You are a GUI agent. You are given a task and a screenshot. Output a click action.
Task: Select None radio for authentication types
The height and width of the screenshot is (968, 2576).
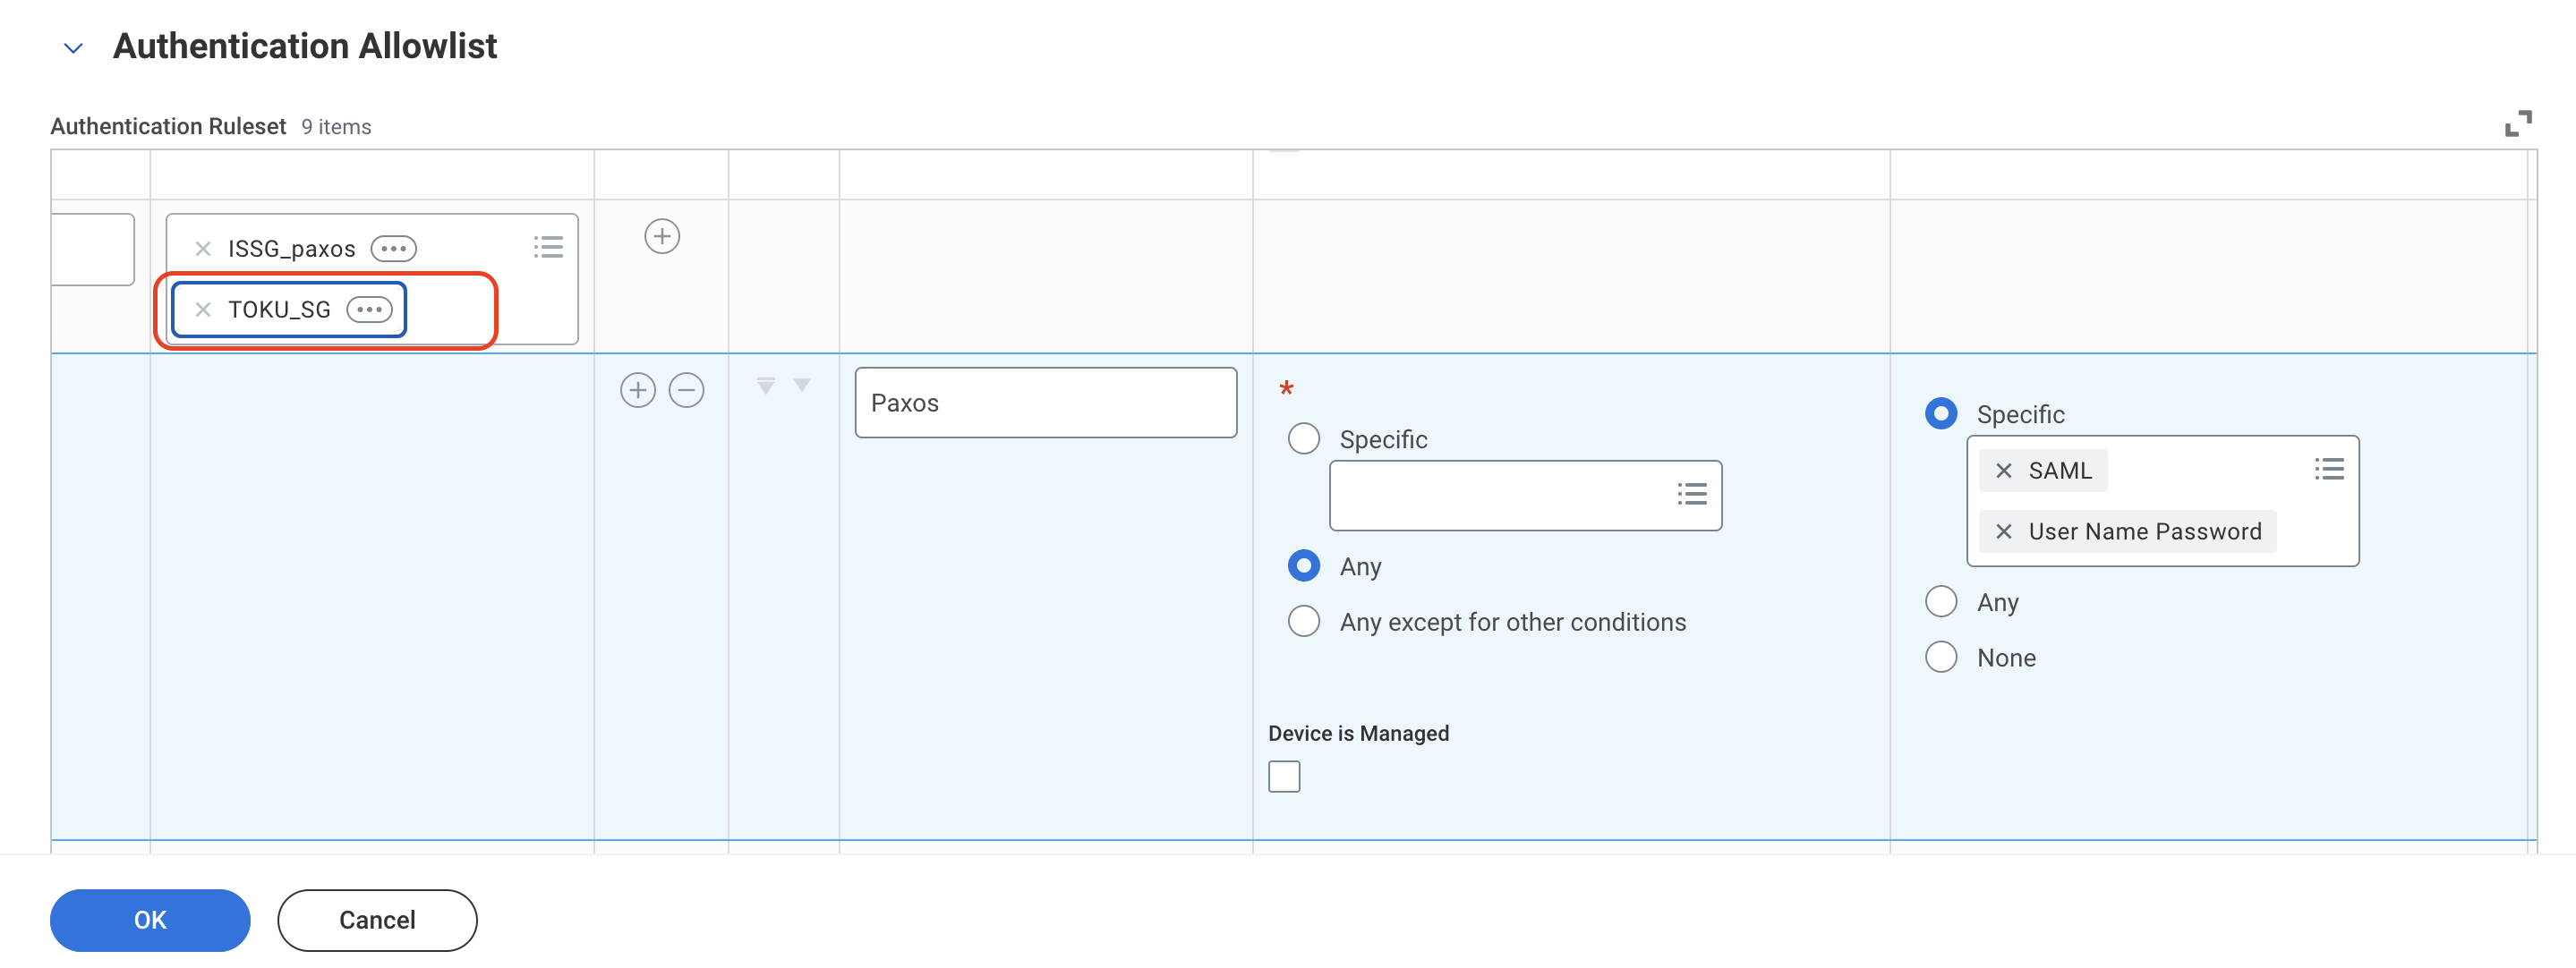point(1940,657)
